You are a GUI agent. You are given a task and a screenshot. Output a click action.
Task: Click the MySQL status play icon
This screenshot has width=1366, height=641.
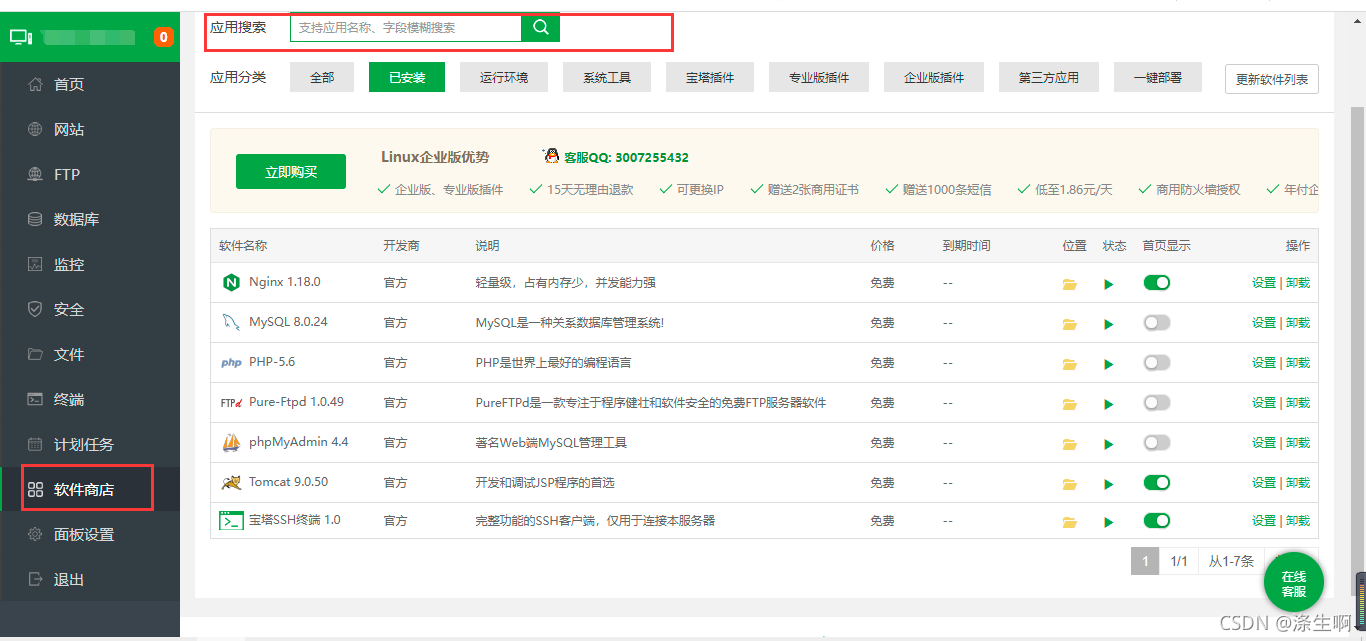click(1108, 324)
